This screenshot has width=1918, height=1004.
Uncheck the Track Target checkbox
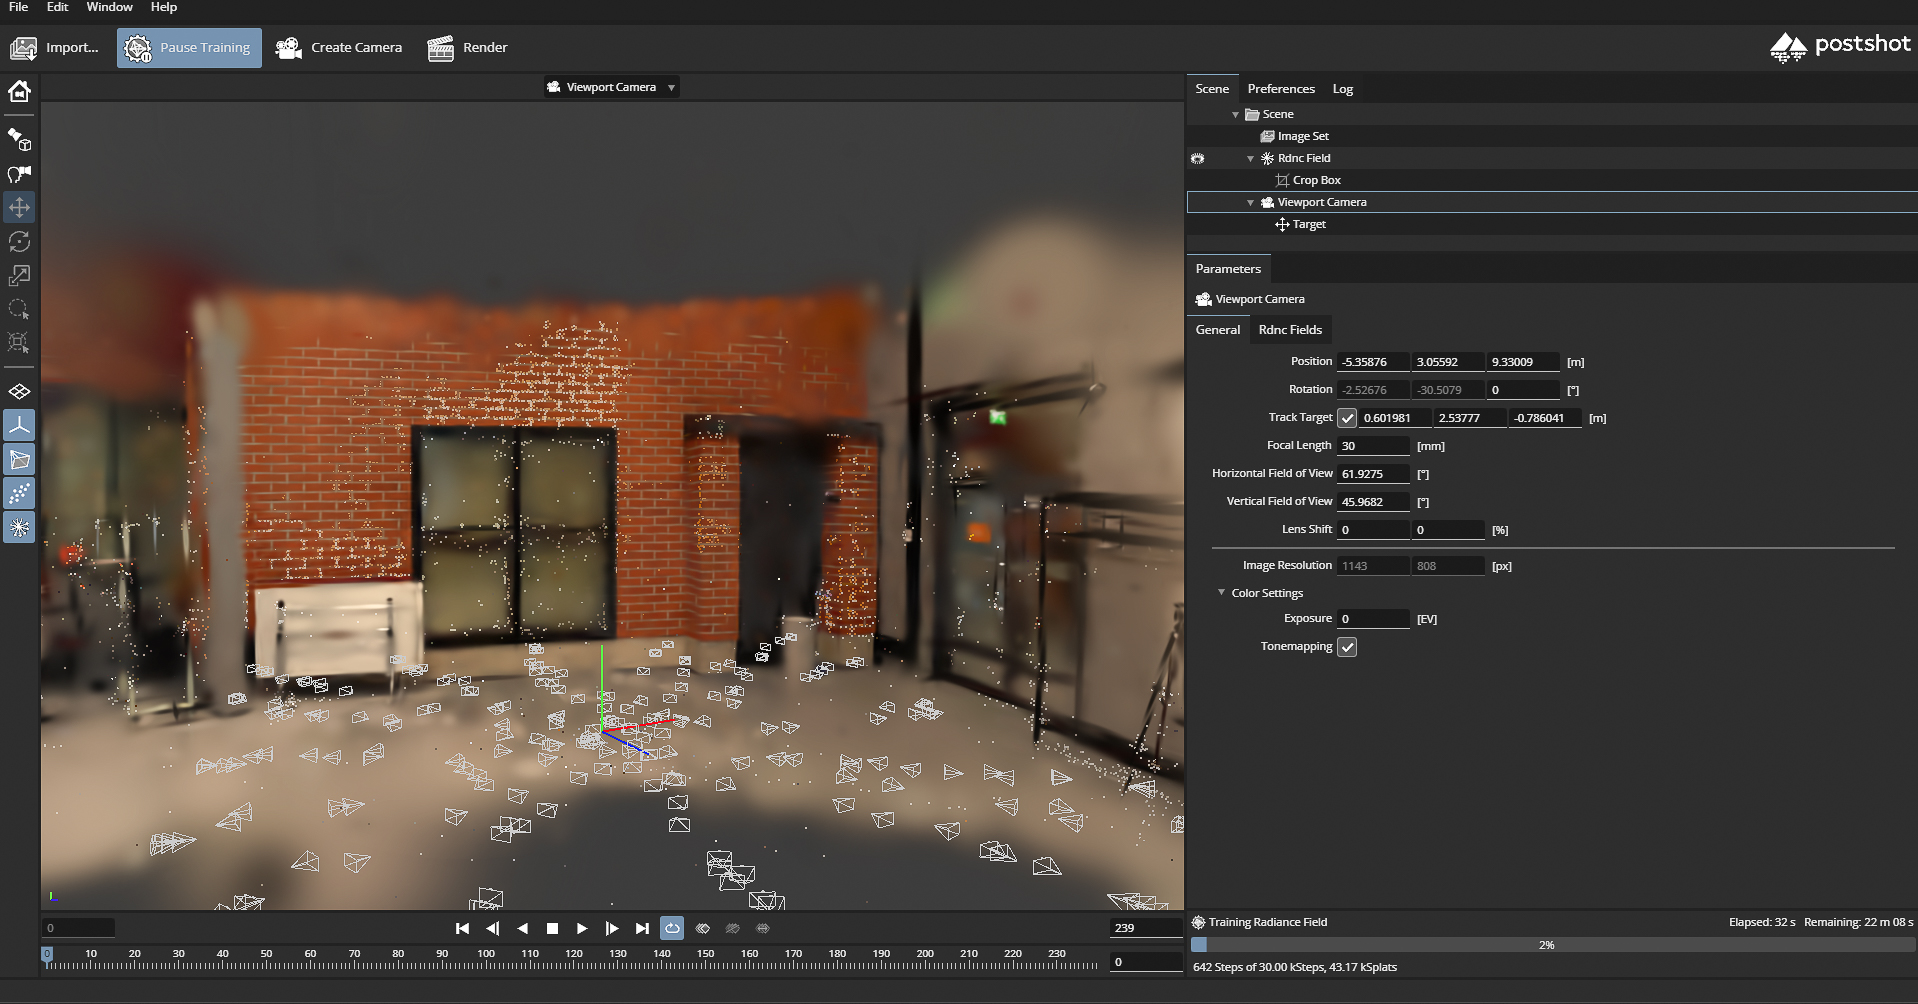point(1347,418)
